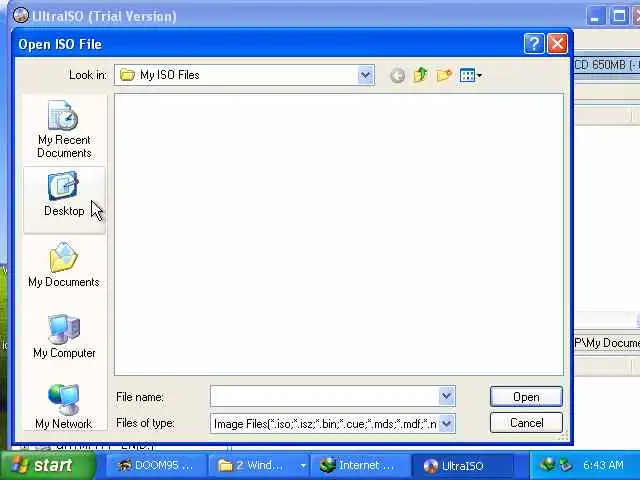This screenshot has height=480, width=640.
Task: Open the View Menu icon
Action: pos(470,75)
